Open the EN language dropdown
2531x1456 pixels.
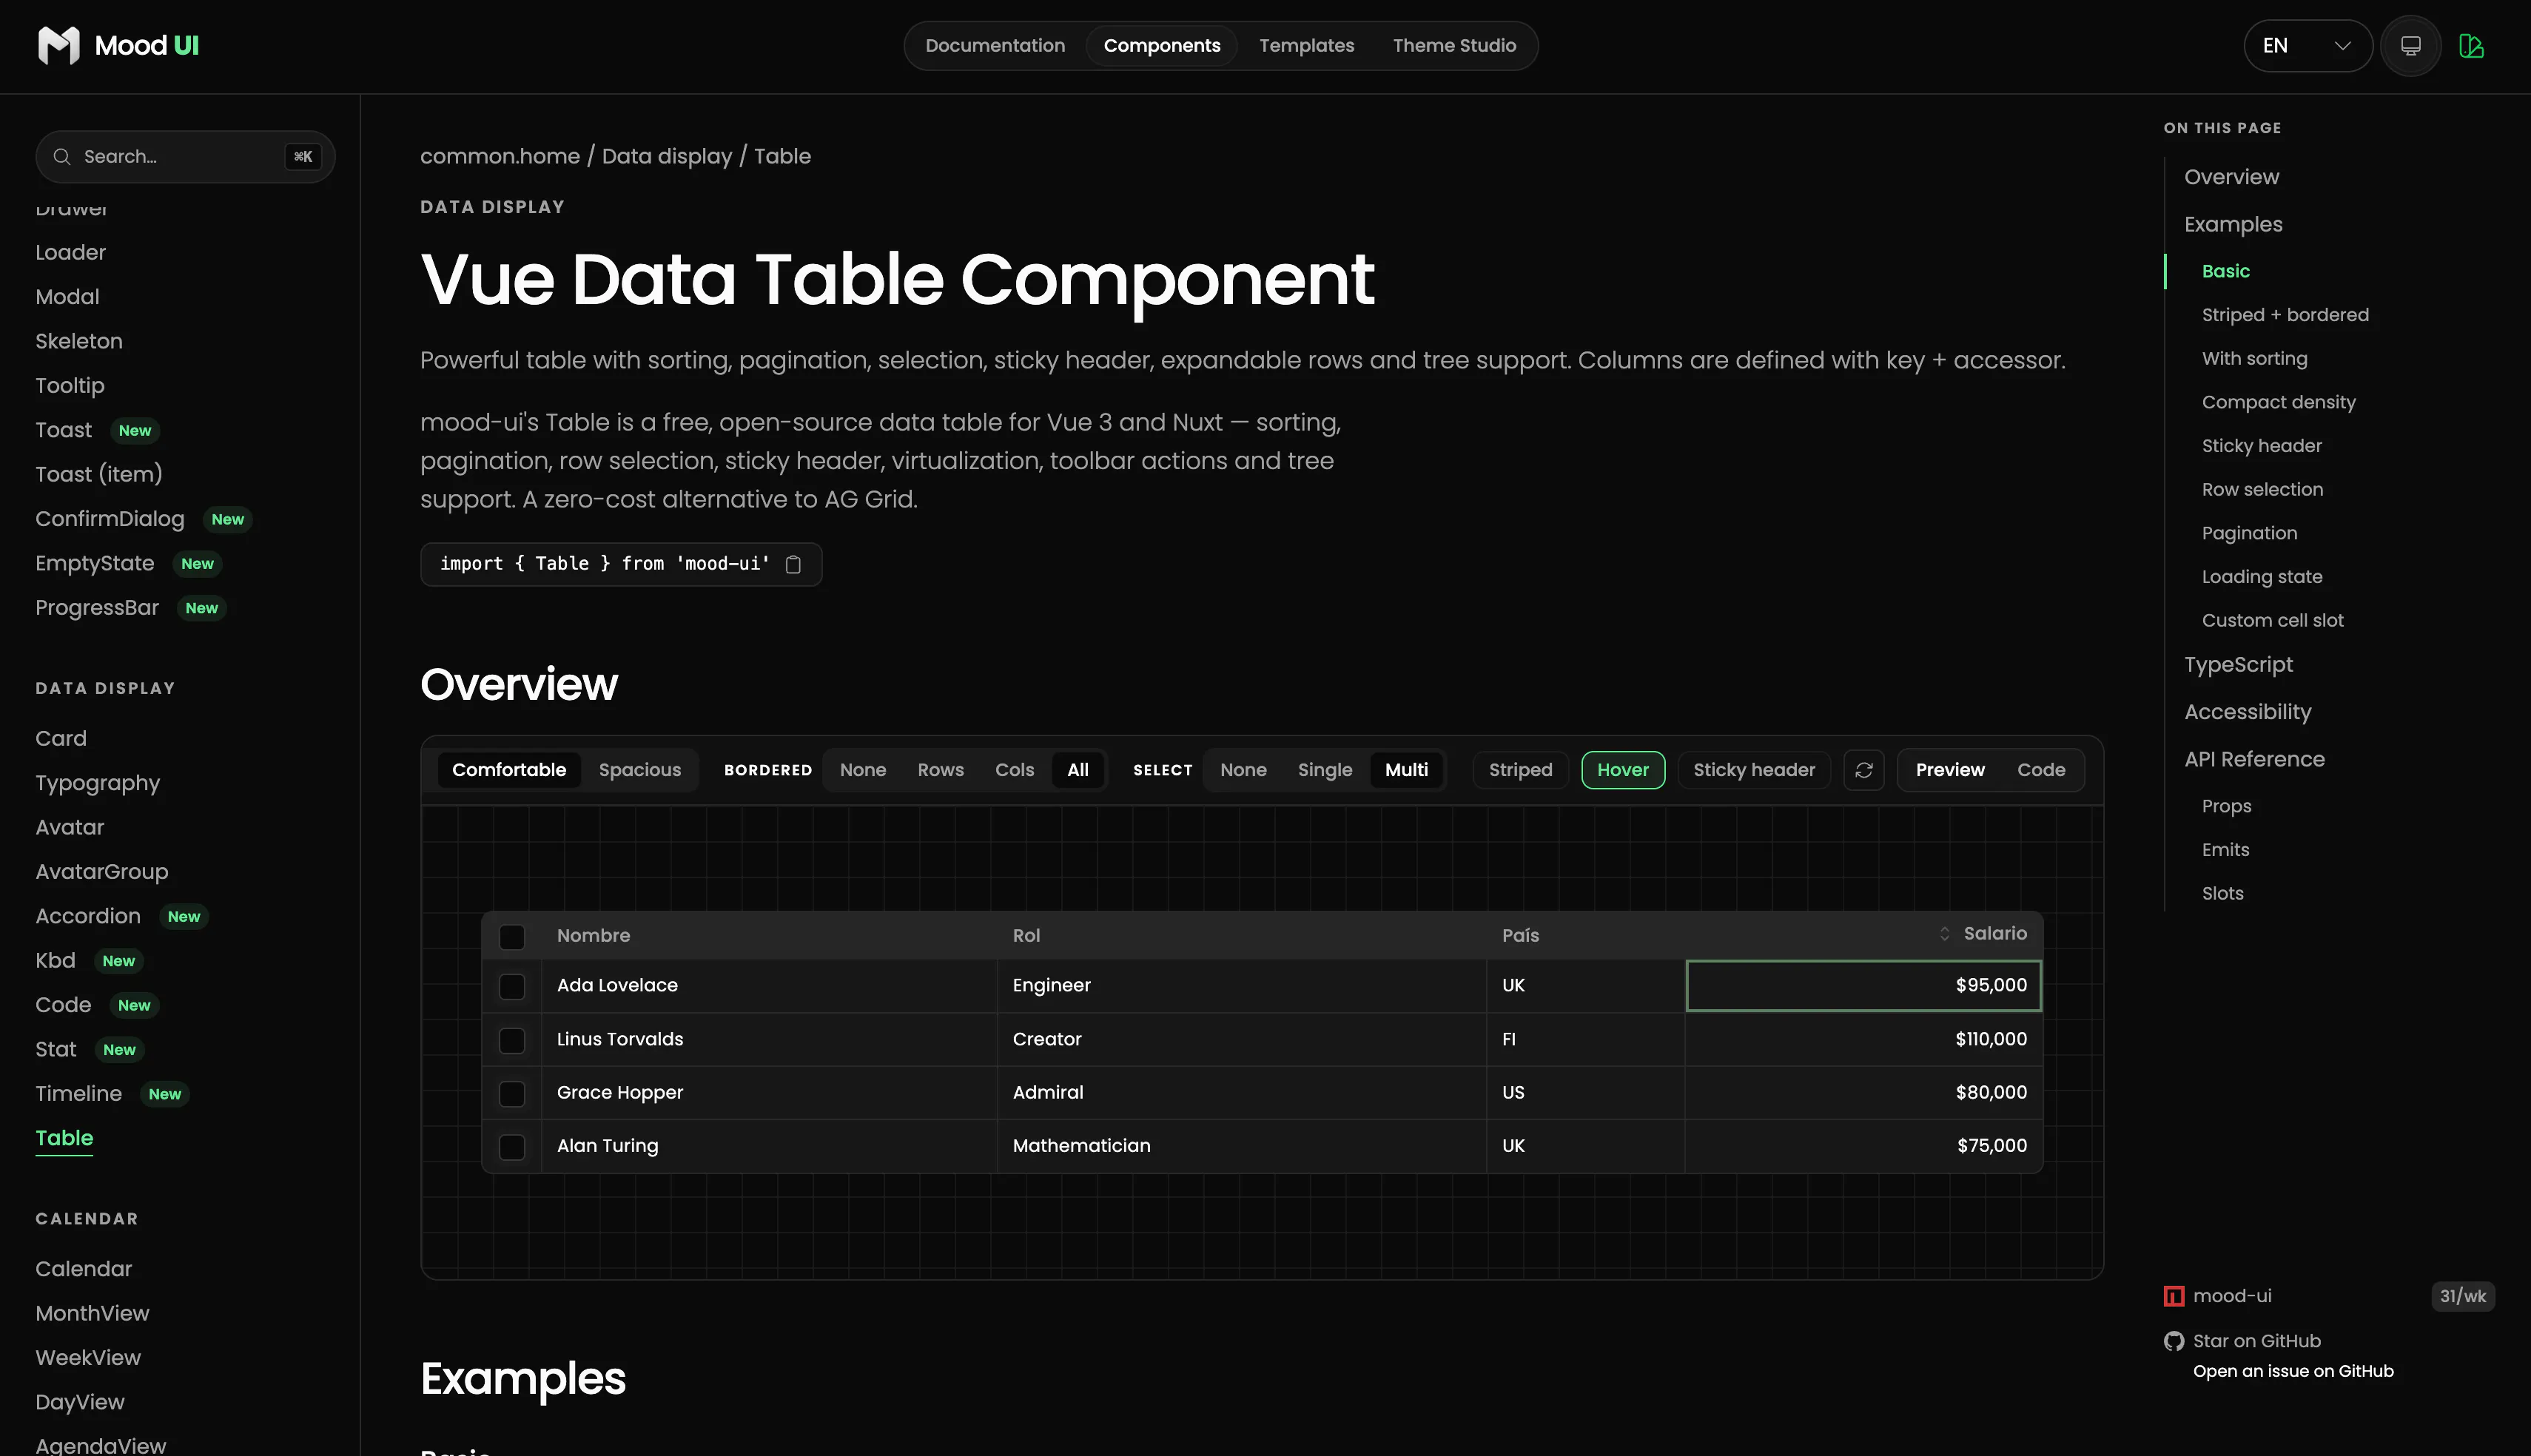pos(2307,46)
